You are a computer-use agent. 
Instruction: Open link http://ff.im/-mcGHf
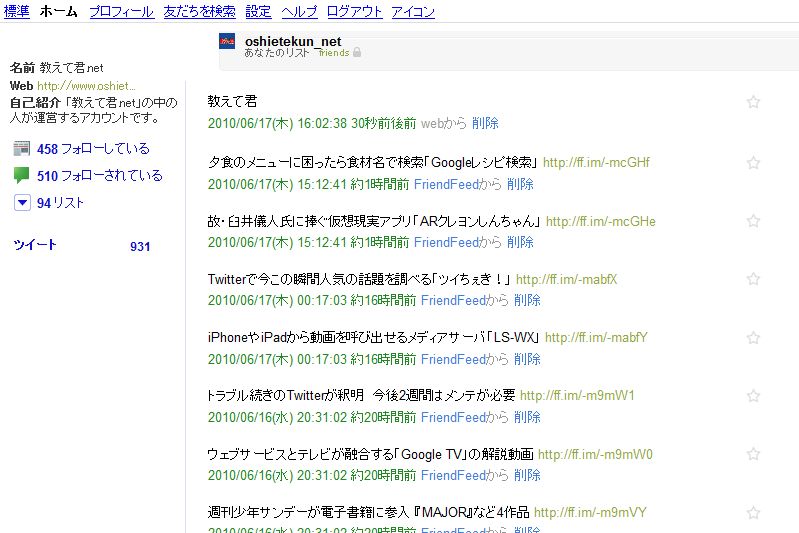tap(596, 163)
